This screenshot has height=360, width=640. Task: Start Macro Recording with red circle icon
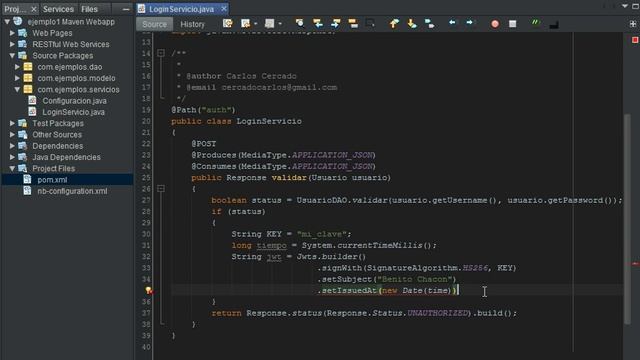click(x=495, y=24)
